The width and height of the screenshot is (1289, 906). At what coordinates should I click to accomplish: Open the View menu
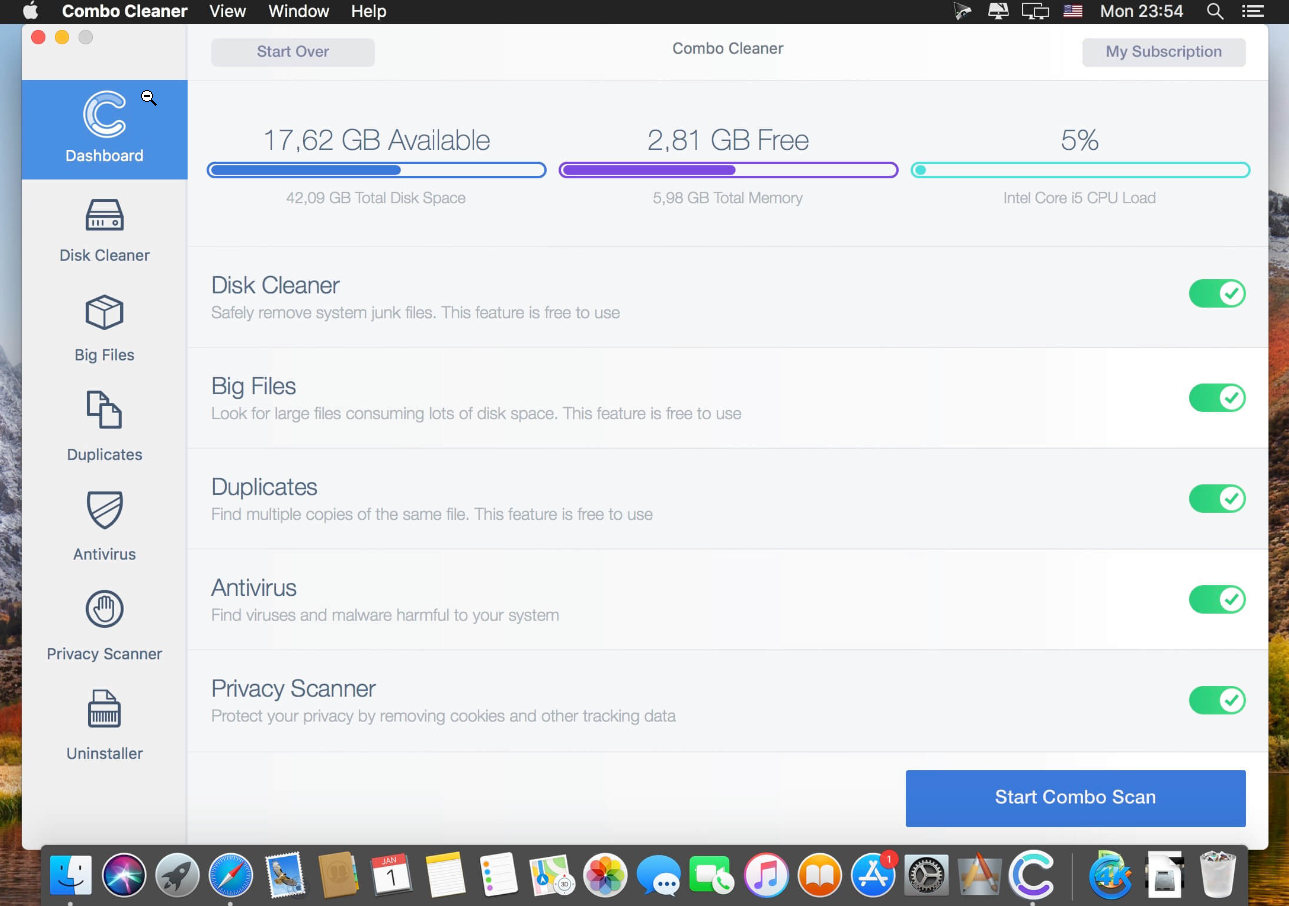[x=227, y=11]
